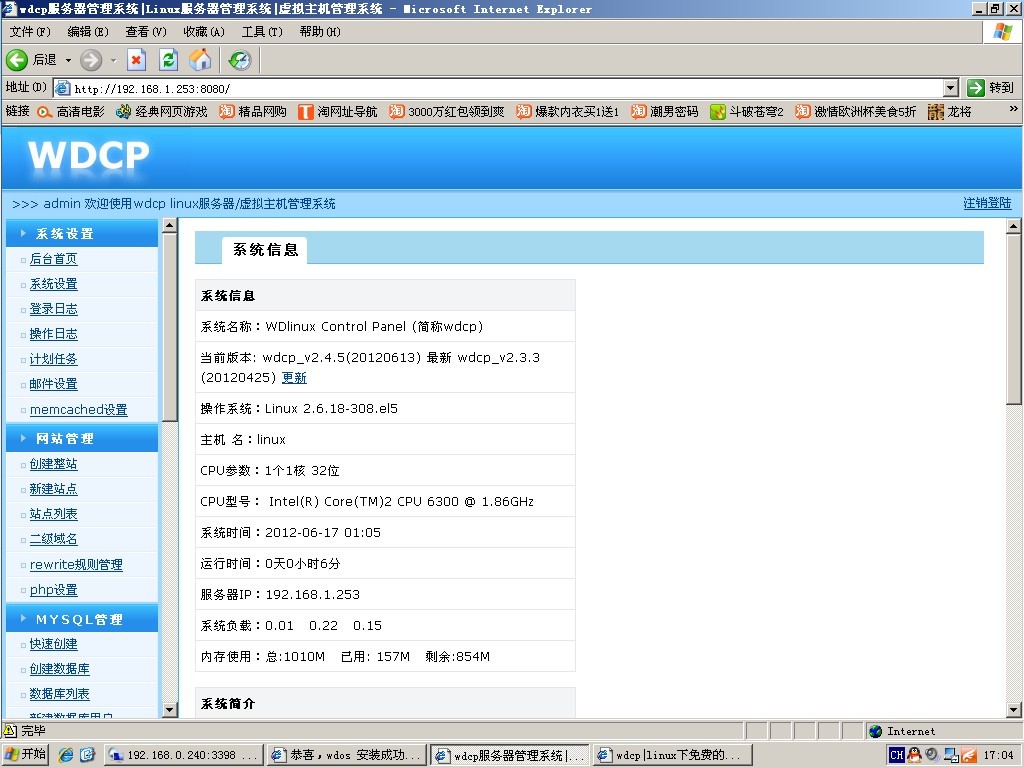This screenshot has width=1024, height=768.
Task: Open 系统设置 sidebar link
Action: point(54,283)
